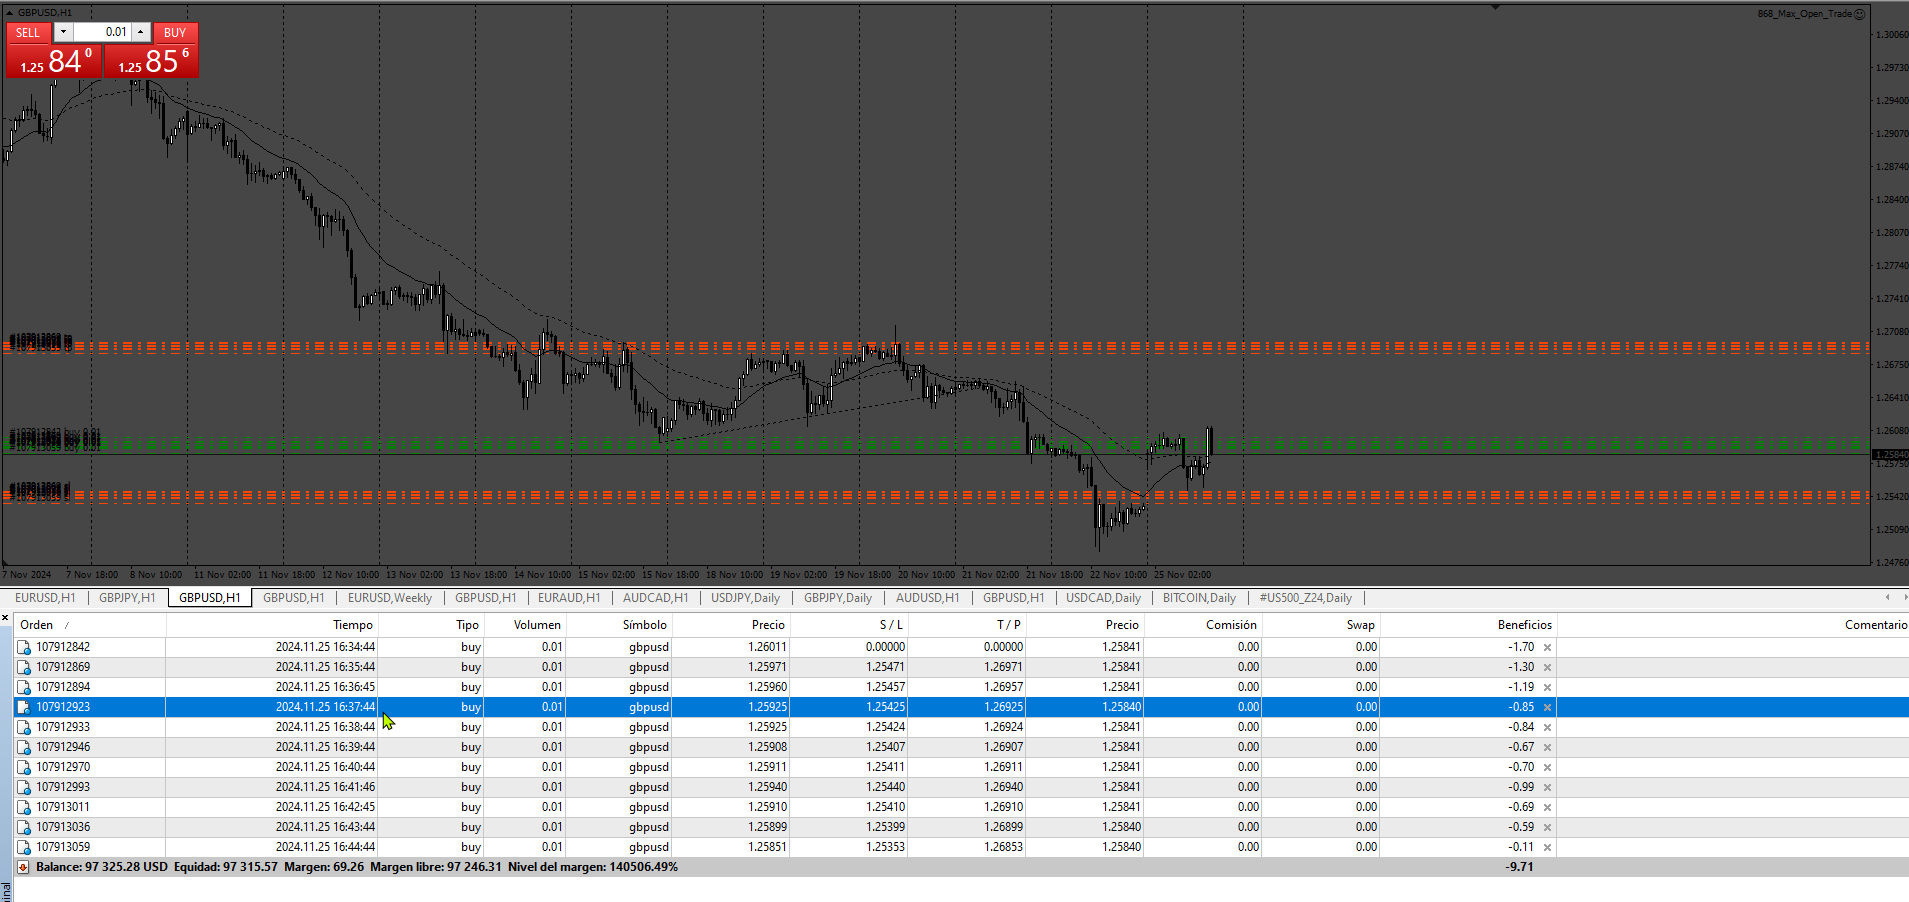Viewport: 1909px width, 902px height.
Task: Click the lot size field showing 0.01
Action: 102,32
